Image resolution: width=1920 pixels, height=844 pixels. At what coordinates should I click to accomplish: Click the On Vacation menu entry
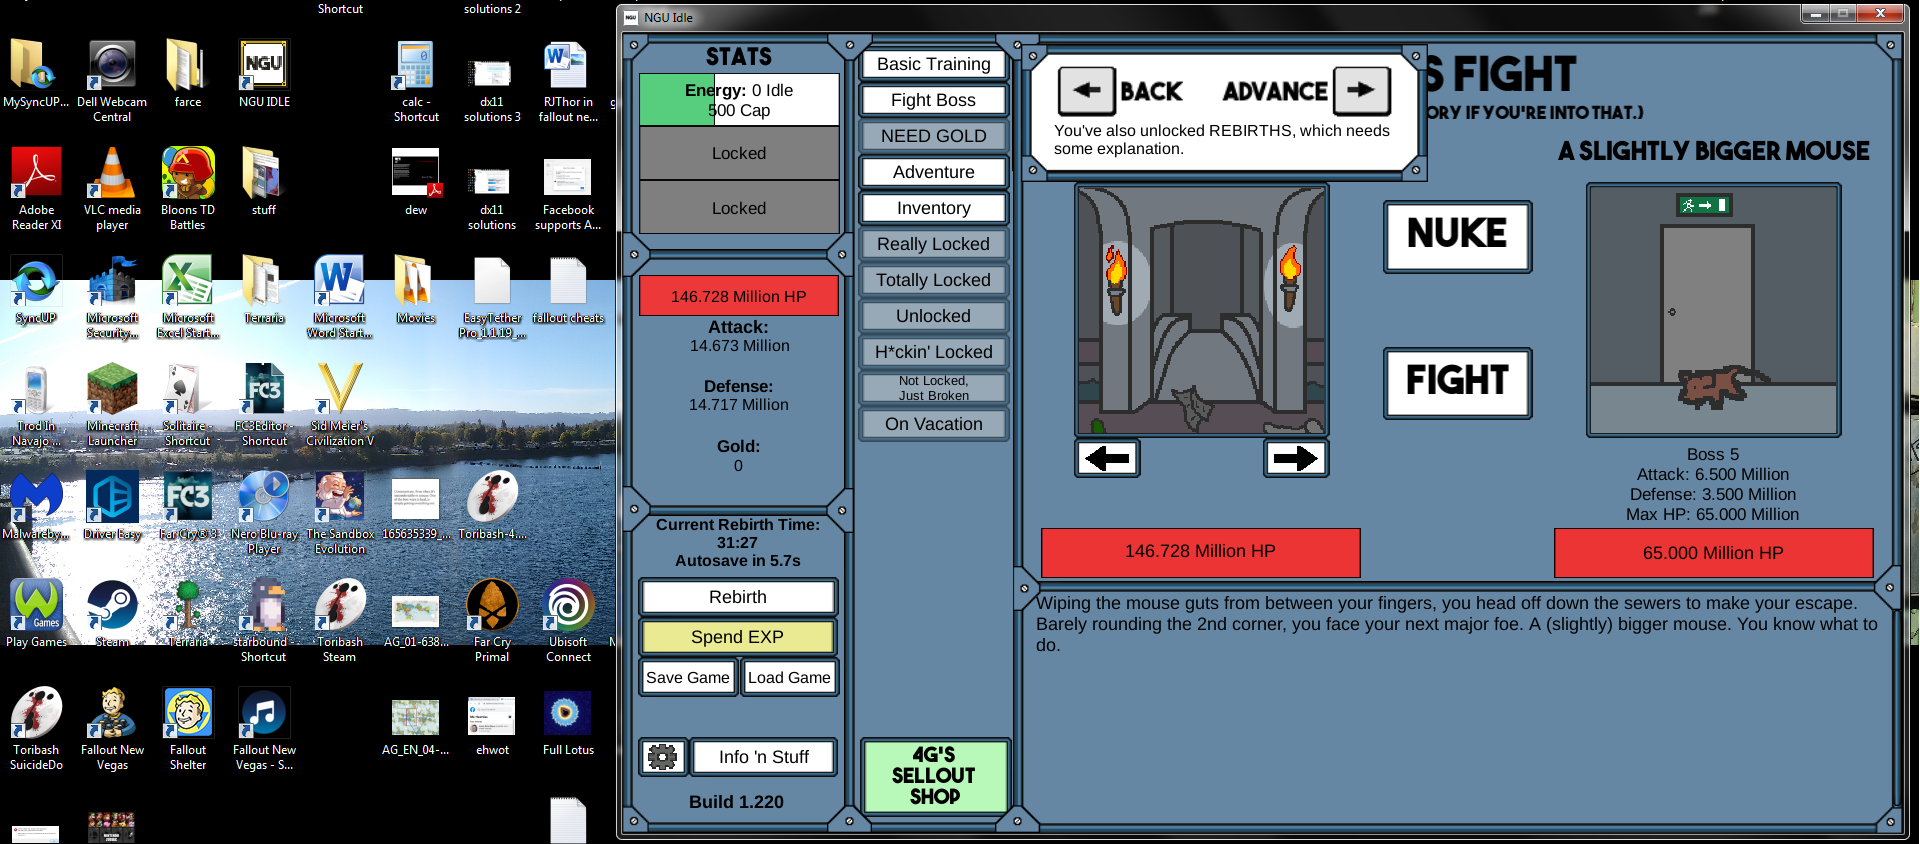pyautogui.click(x=933, y=424)
